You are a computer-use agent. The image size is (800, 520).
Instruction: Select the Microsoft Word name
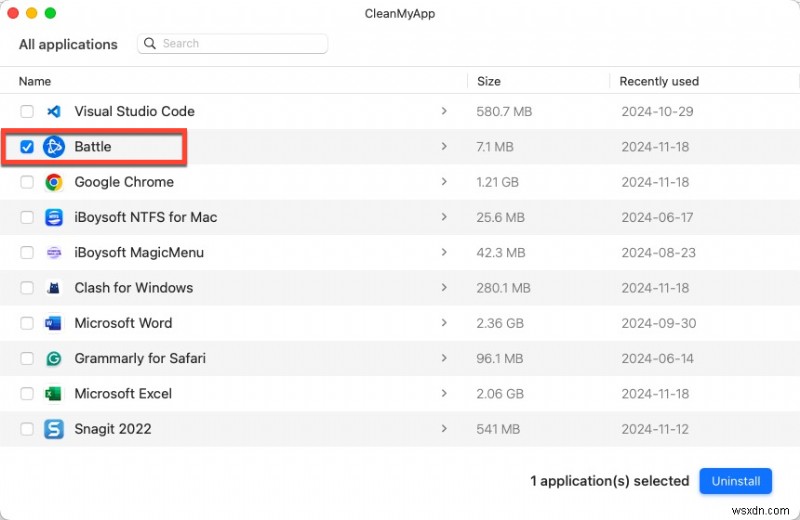(x=123, y=323)
